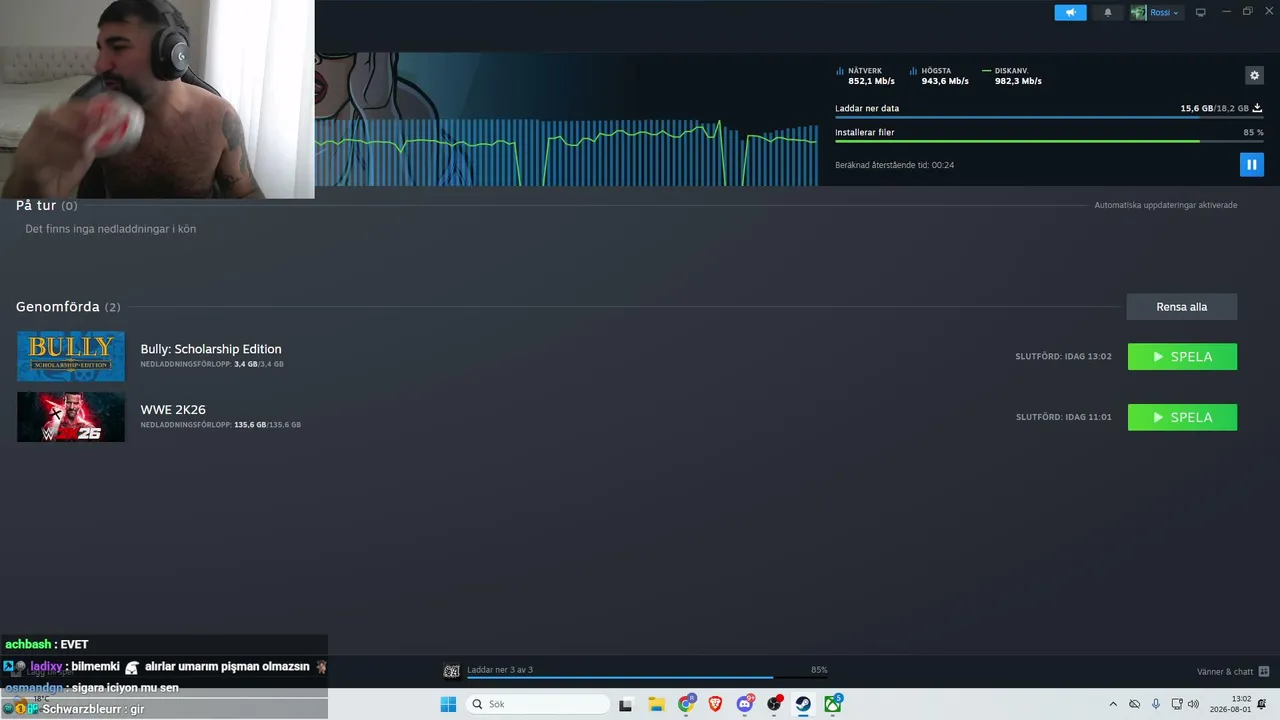The image size is (1280, 720).
Task: Click the taskbar Sök search box
Action: tap(538, 704)
